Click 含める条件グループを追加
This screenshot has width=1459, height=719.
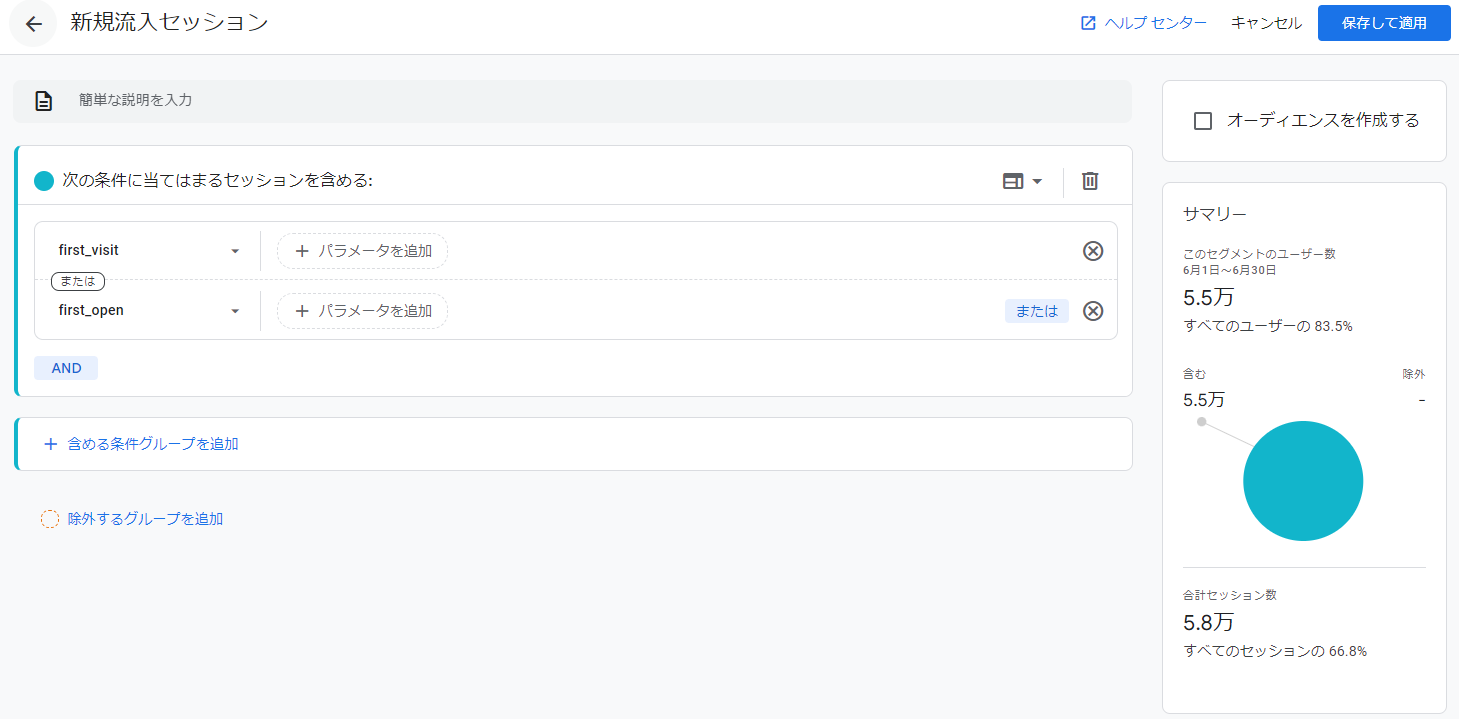pos(153,444)
